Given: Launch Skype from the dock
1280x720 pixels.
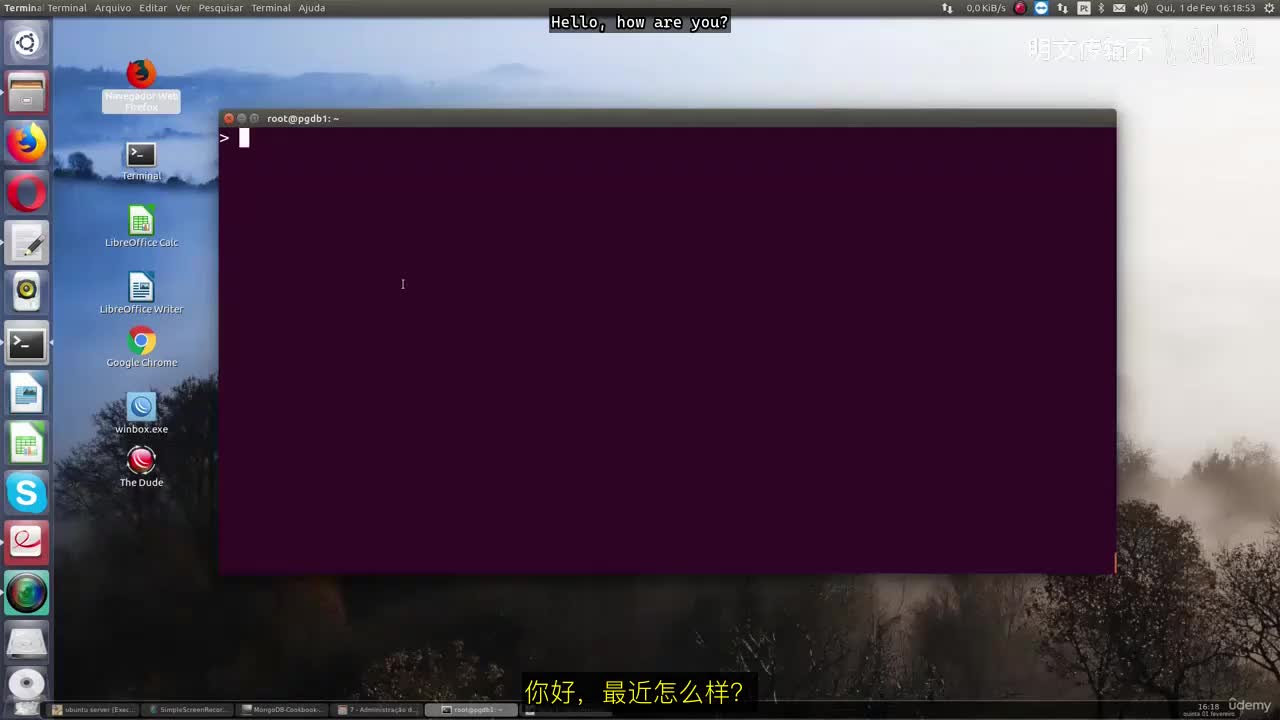Looking at the screenshot, I should (26, 493).
